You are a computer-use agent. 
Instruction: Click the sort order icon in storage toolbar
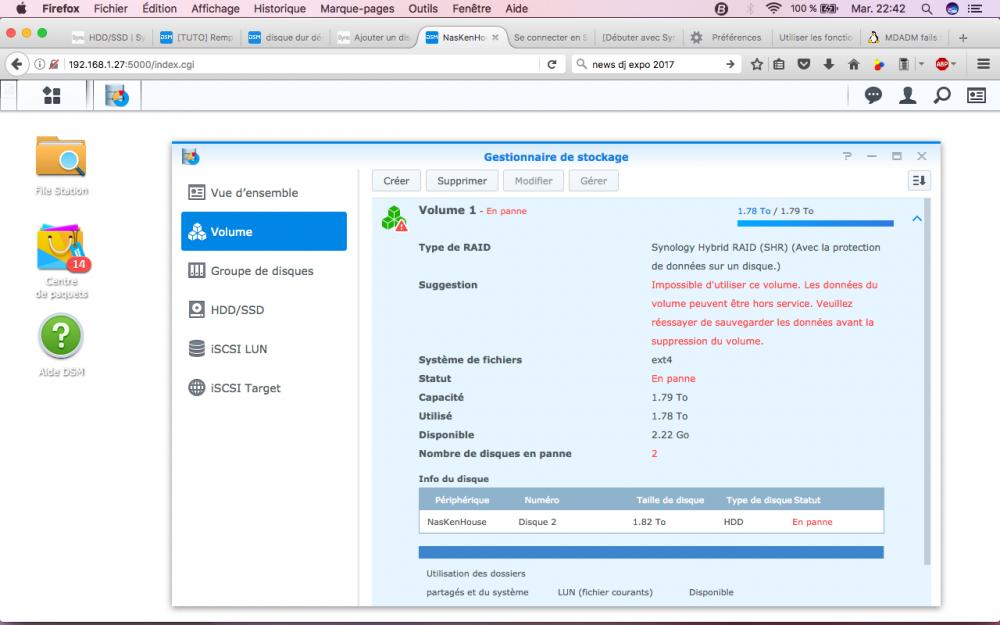(919, 180)
